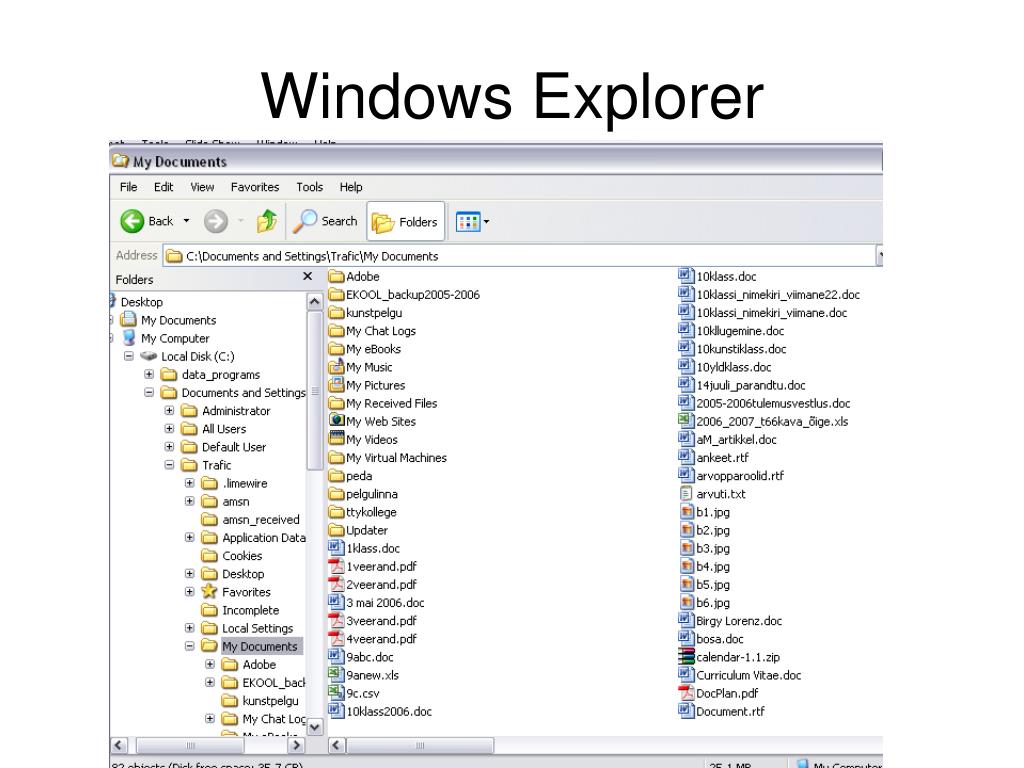Select the 1veerand.pdf file icon
This screenshot has height=768, width=1024.
pyautogui.click(x=336, y=566)
